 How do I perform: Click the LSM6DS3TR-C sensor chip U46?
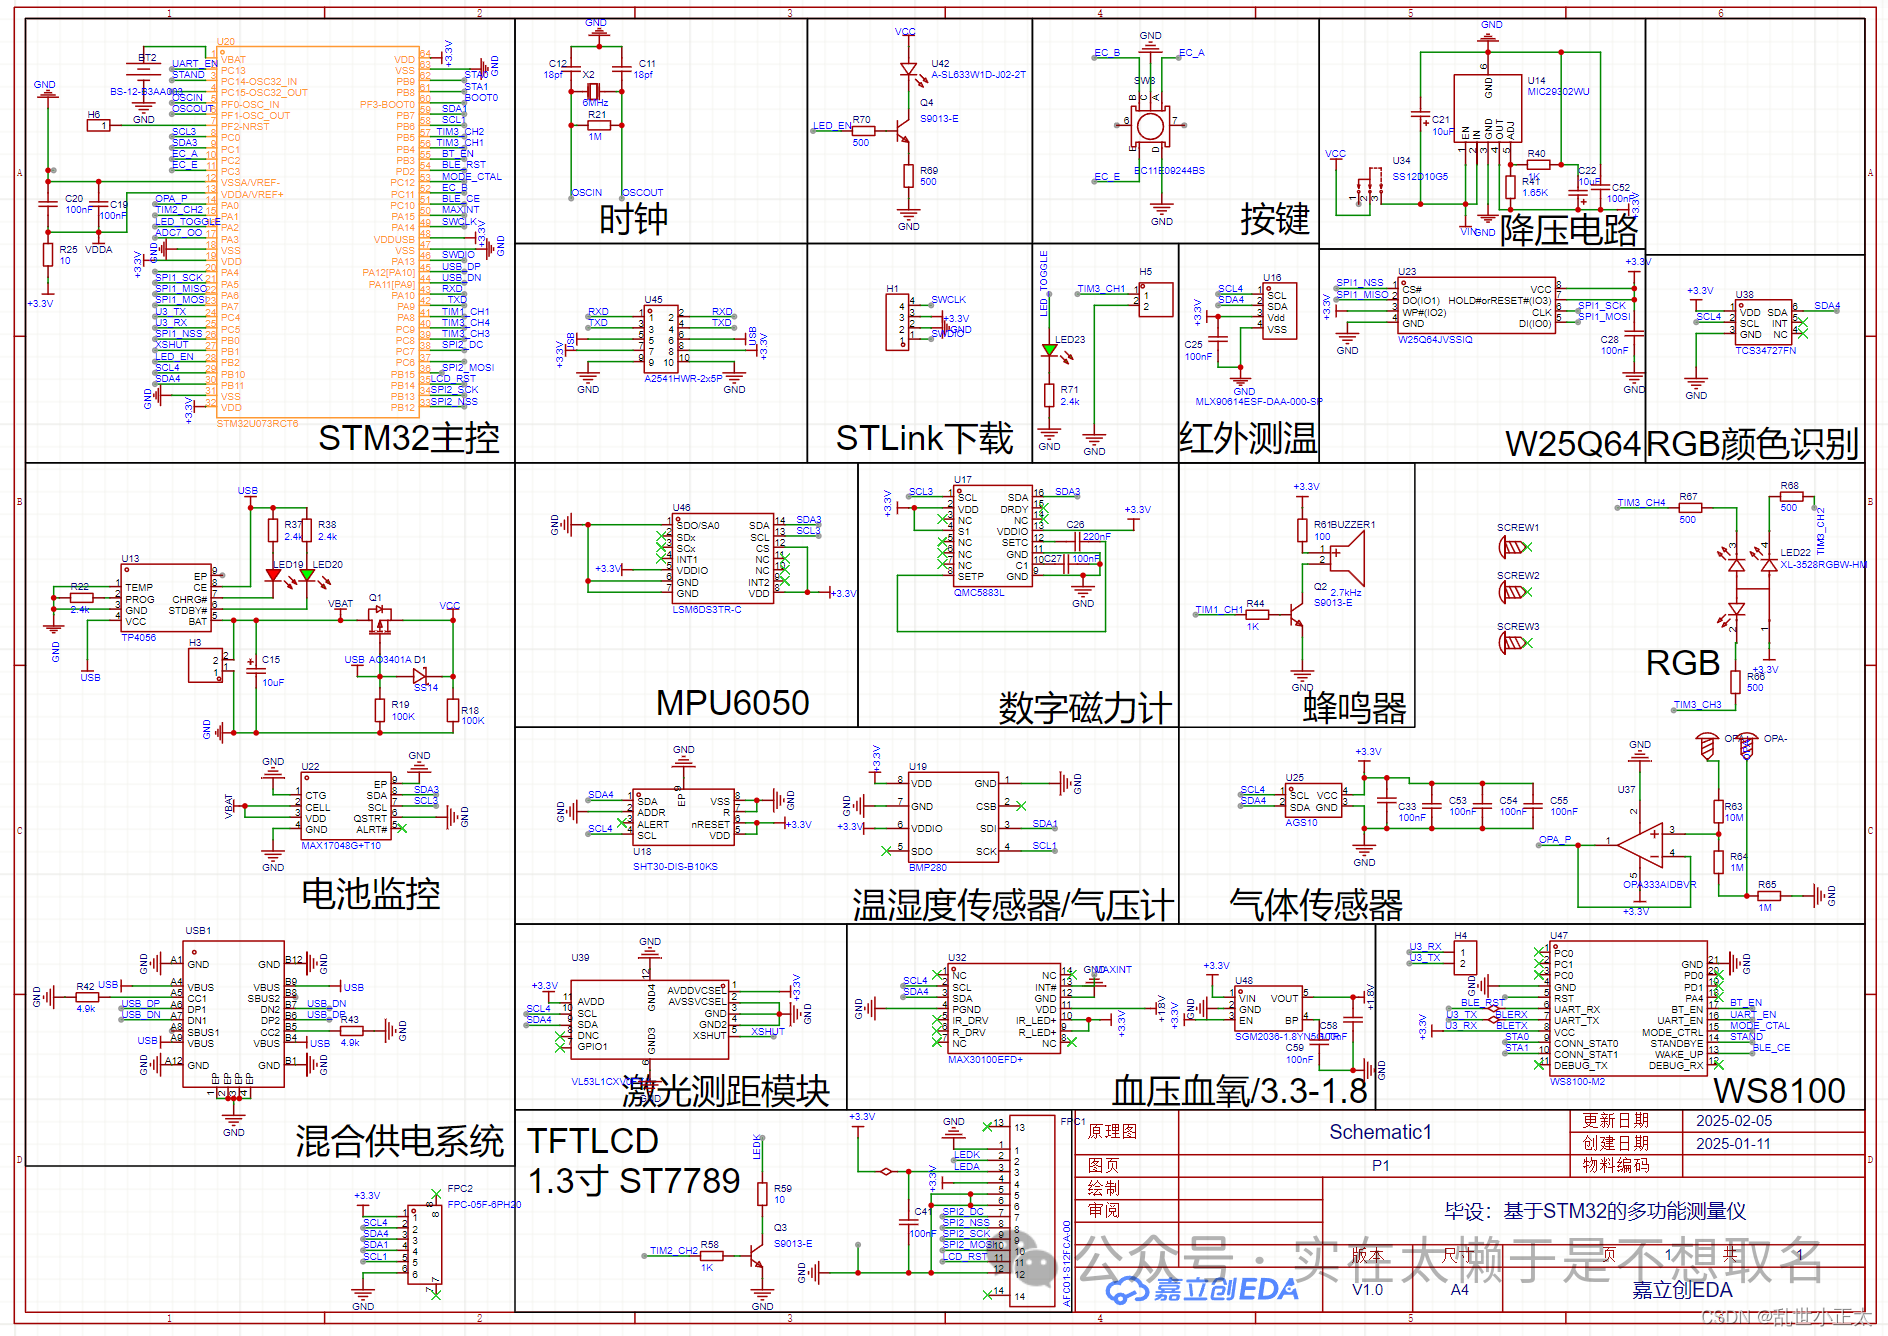click(x=722, y=558)
